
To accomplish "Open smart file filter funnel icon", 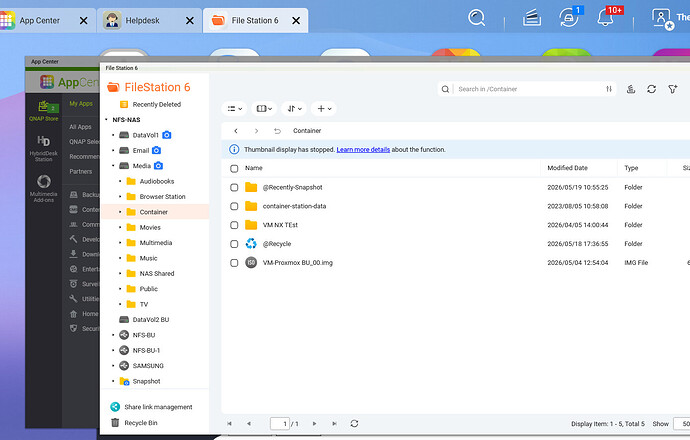I will point(672,89).
